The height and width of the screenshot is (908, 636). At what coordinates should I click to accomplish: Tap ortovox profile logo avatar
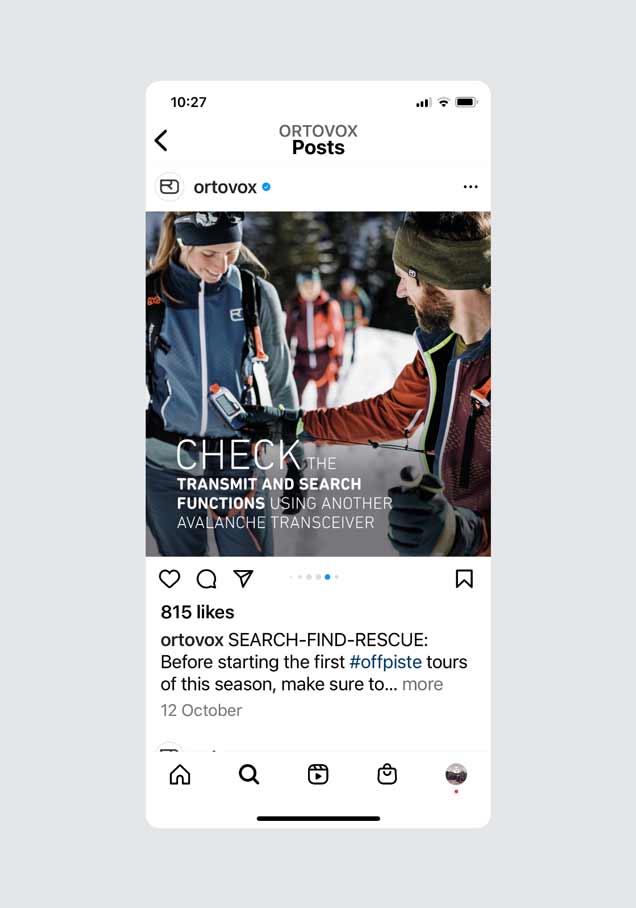(x=169, y=186)
